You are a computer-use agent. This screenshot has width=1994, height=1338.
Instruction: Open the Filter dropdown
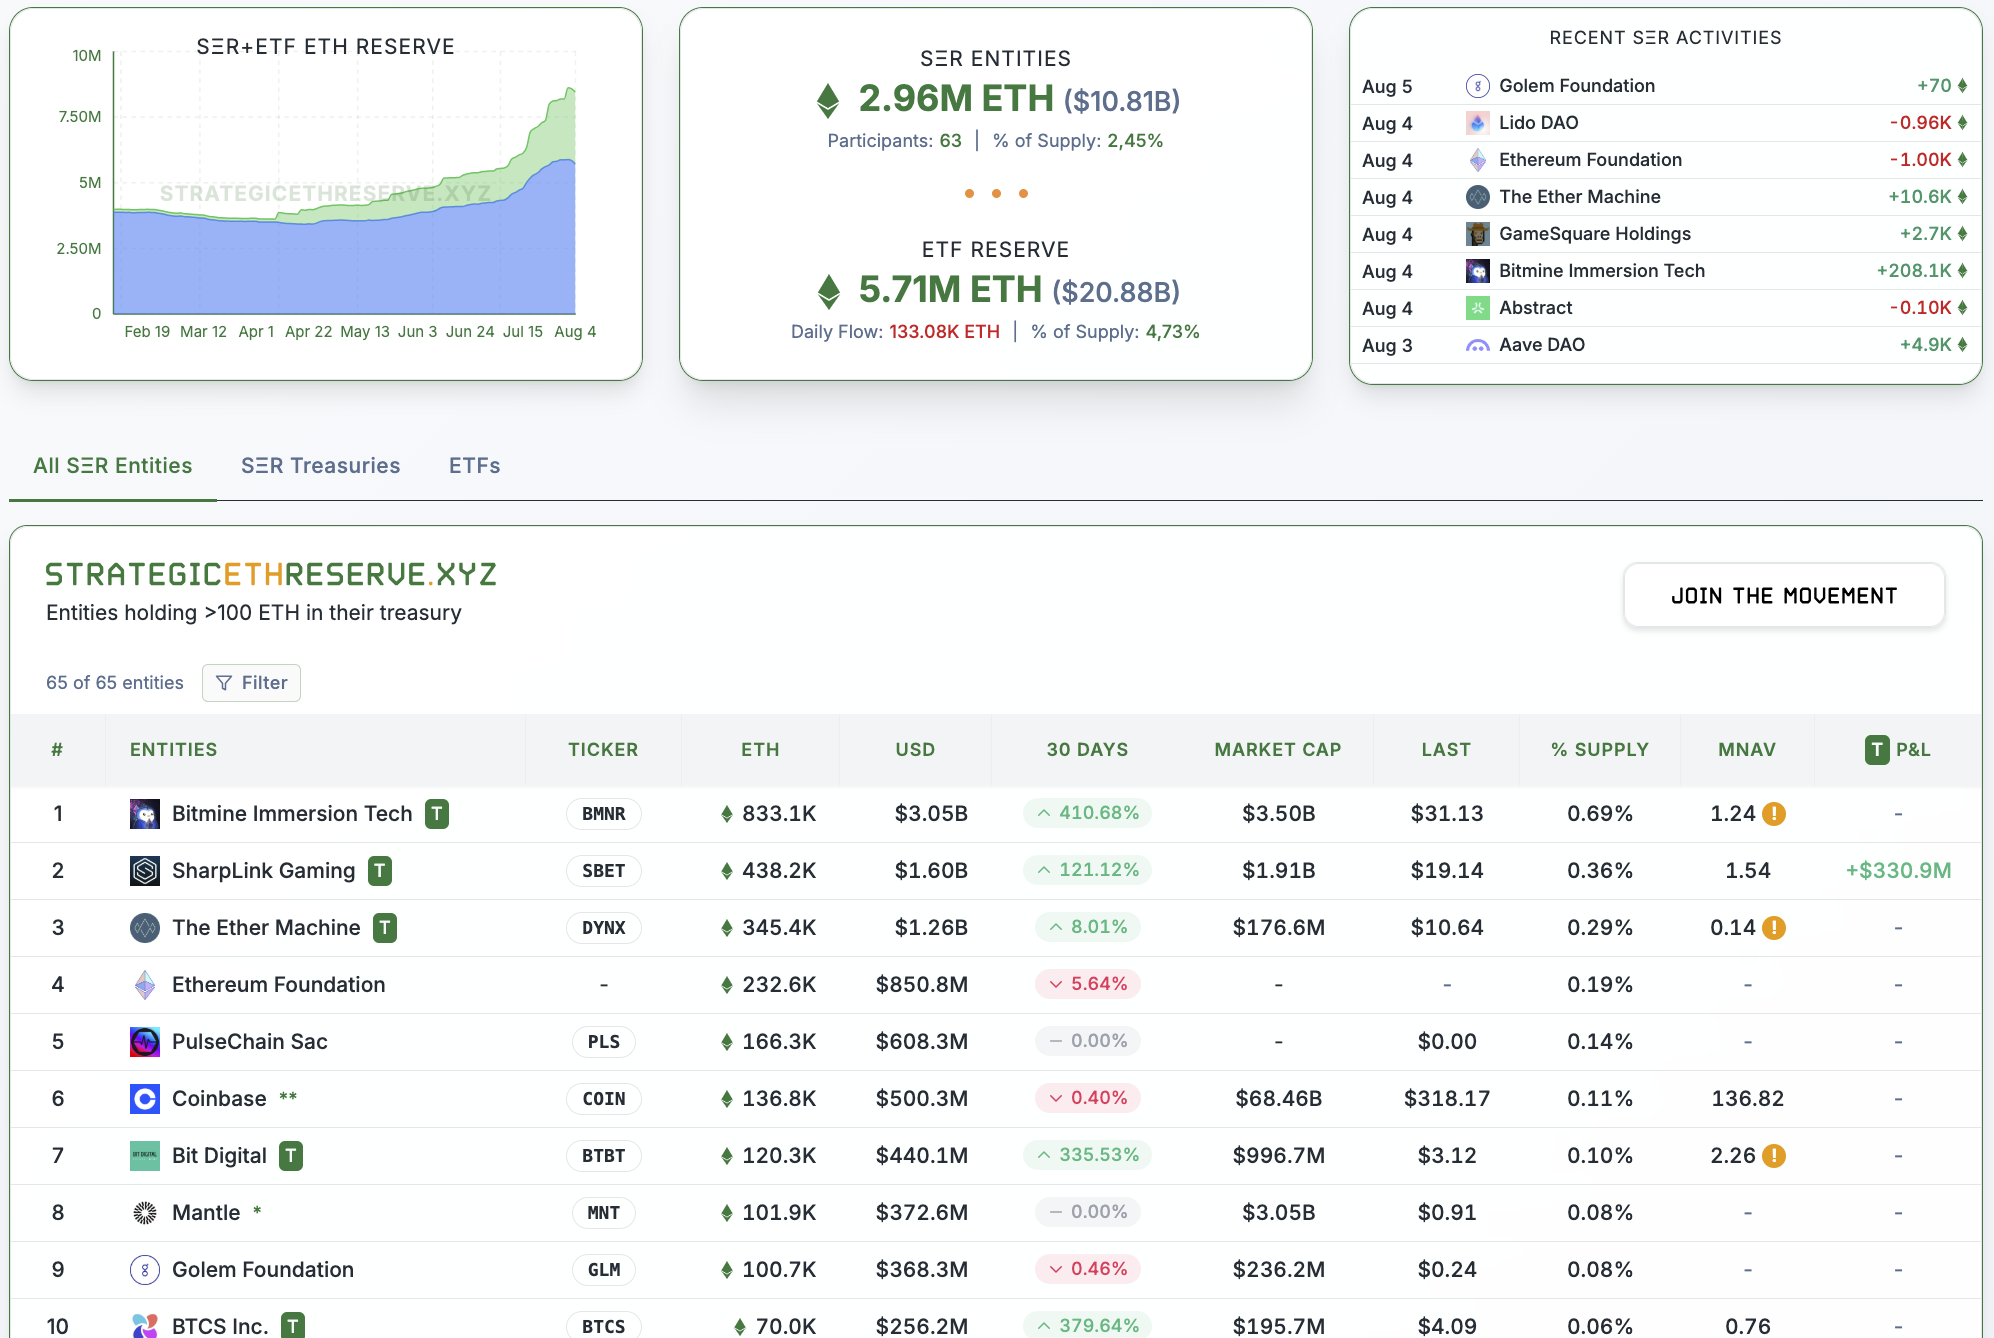[251, 683]
